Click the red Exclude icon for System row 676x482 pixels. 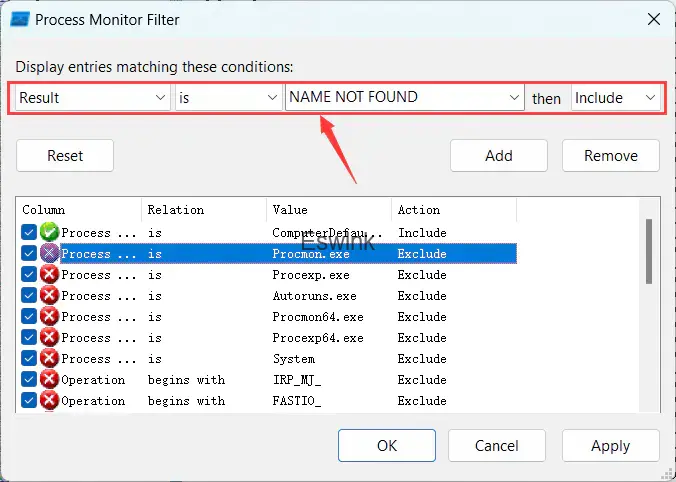50,359
